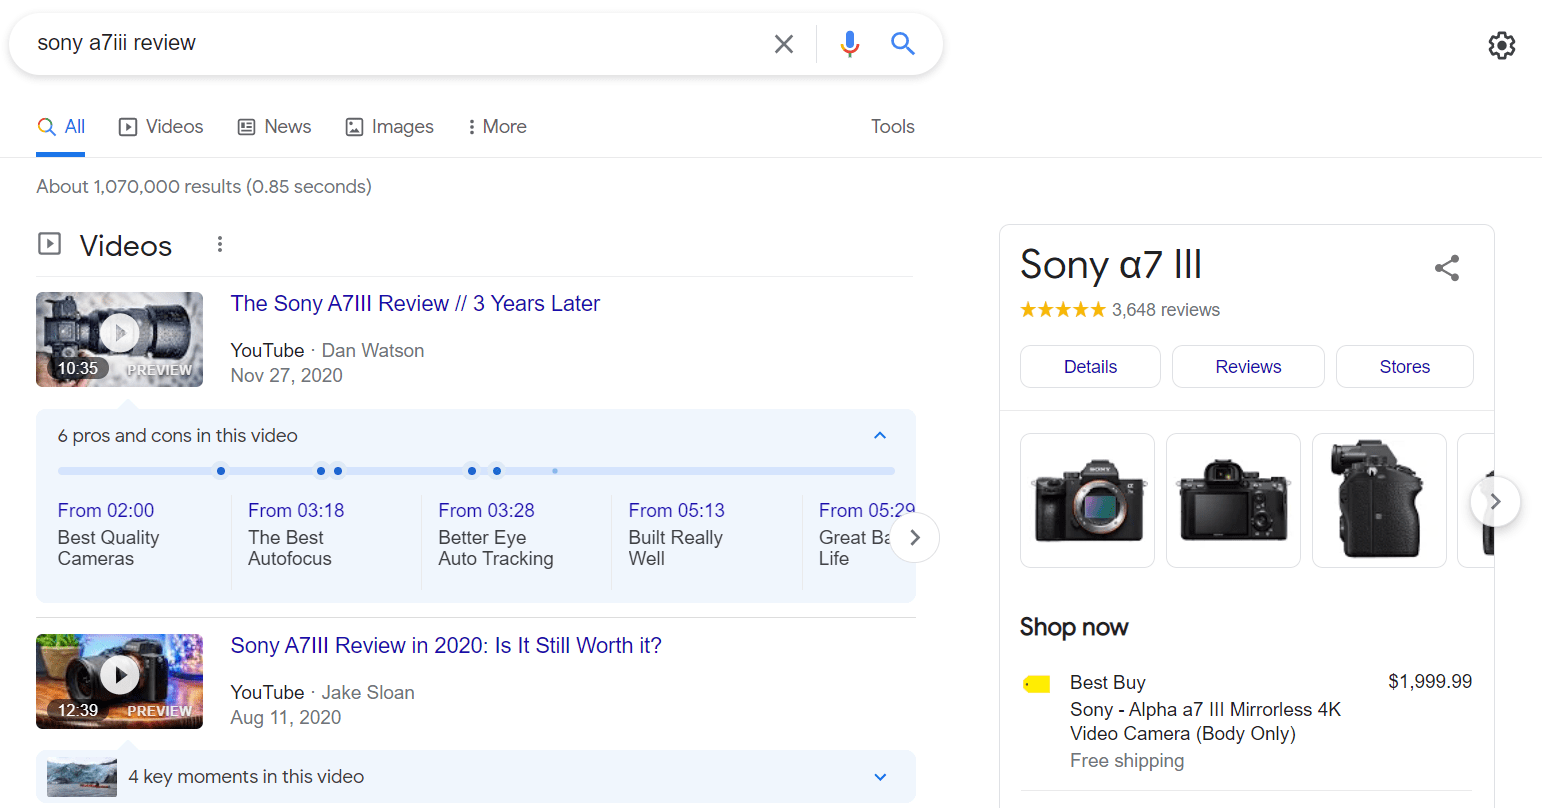1542x808 pixels.
Task: Open Sony A7III Review in 2020 link
Action: pos(446,645)
